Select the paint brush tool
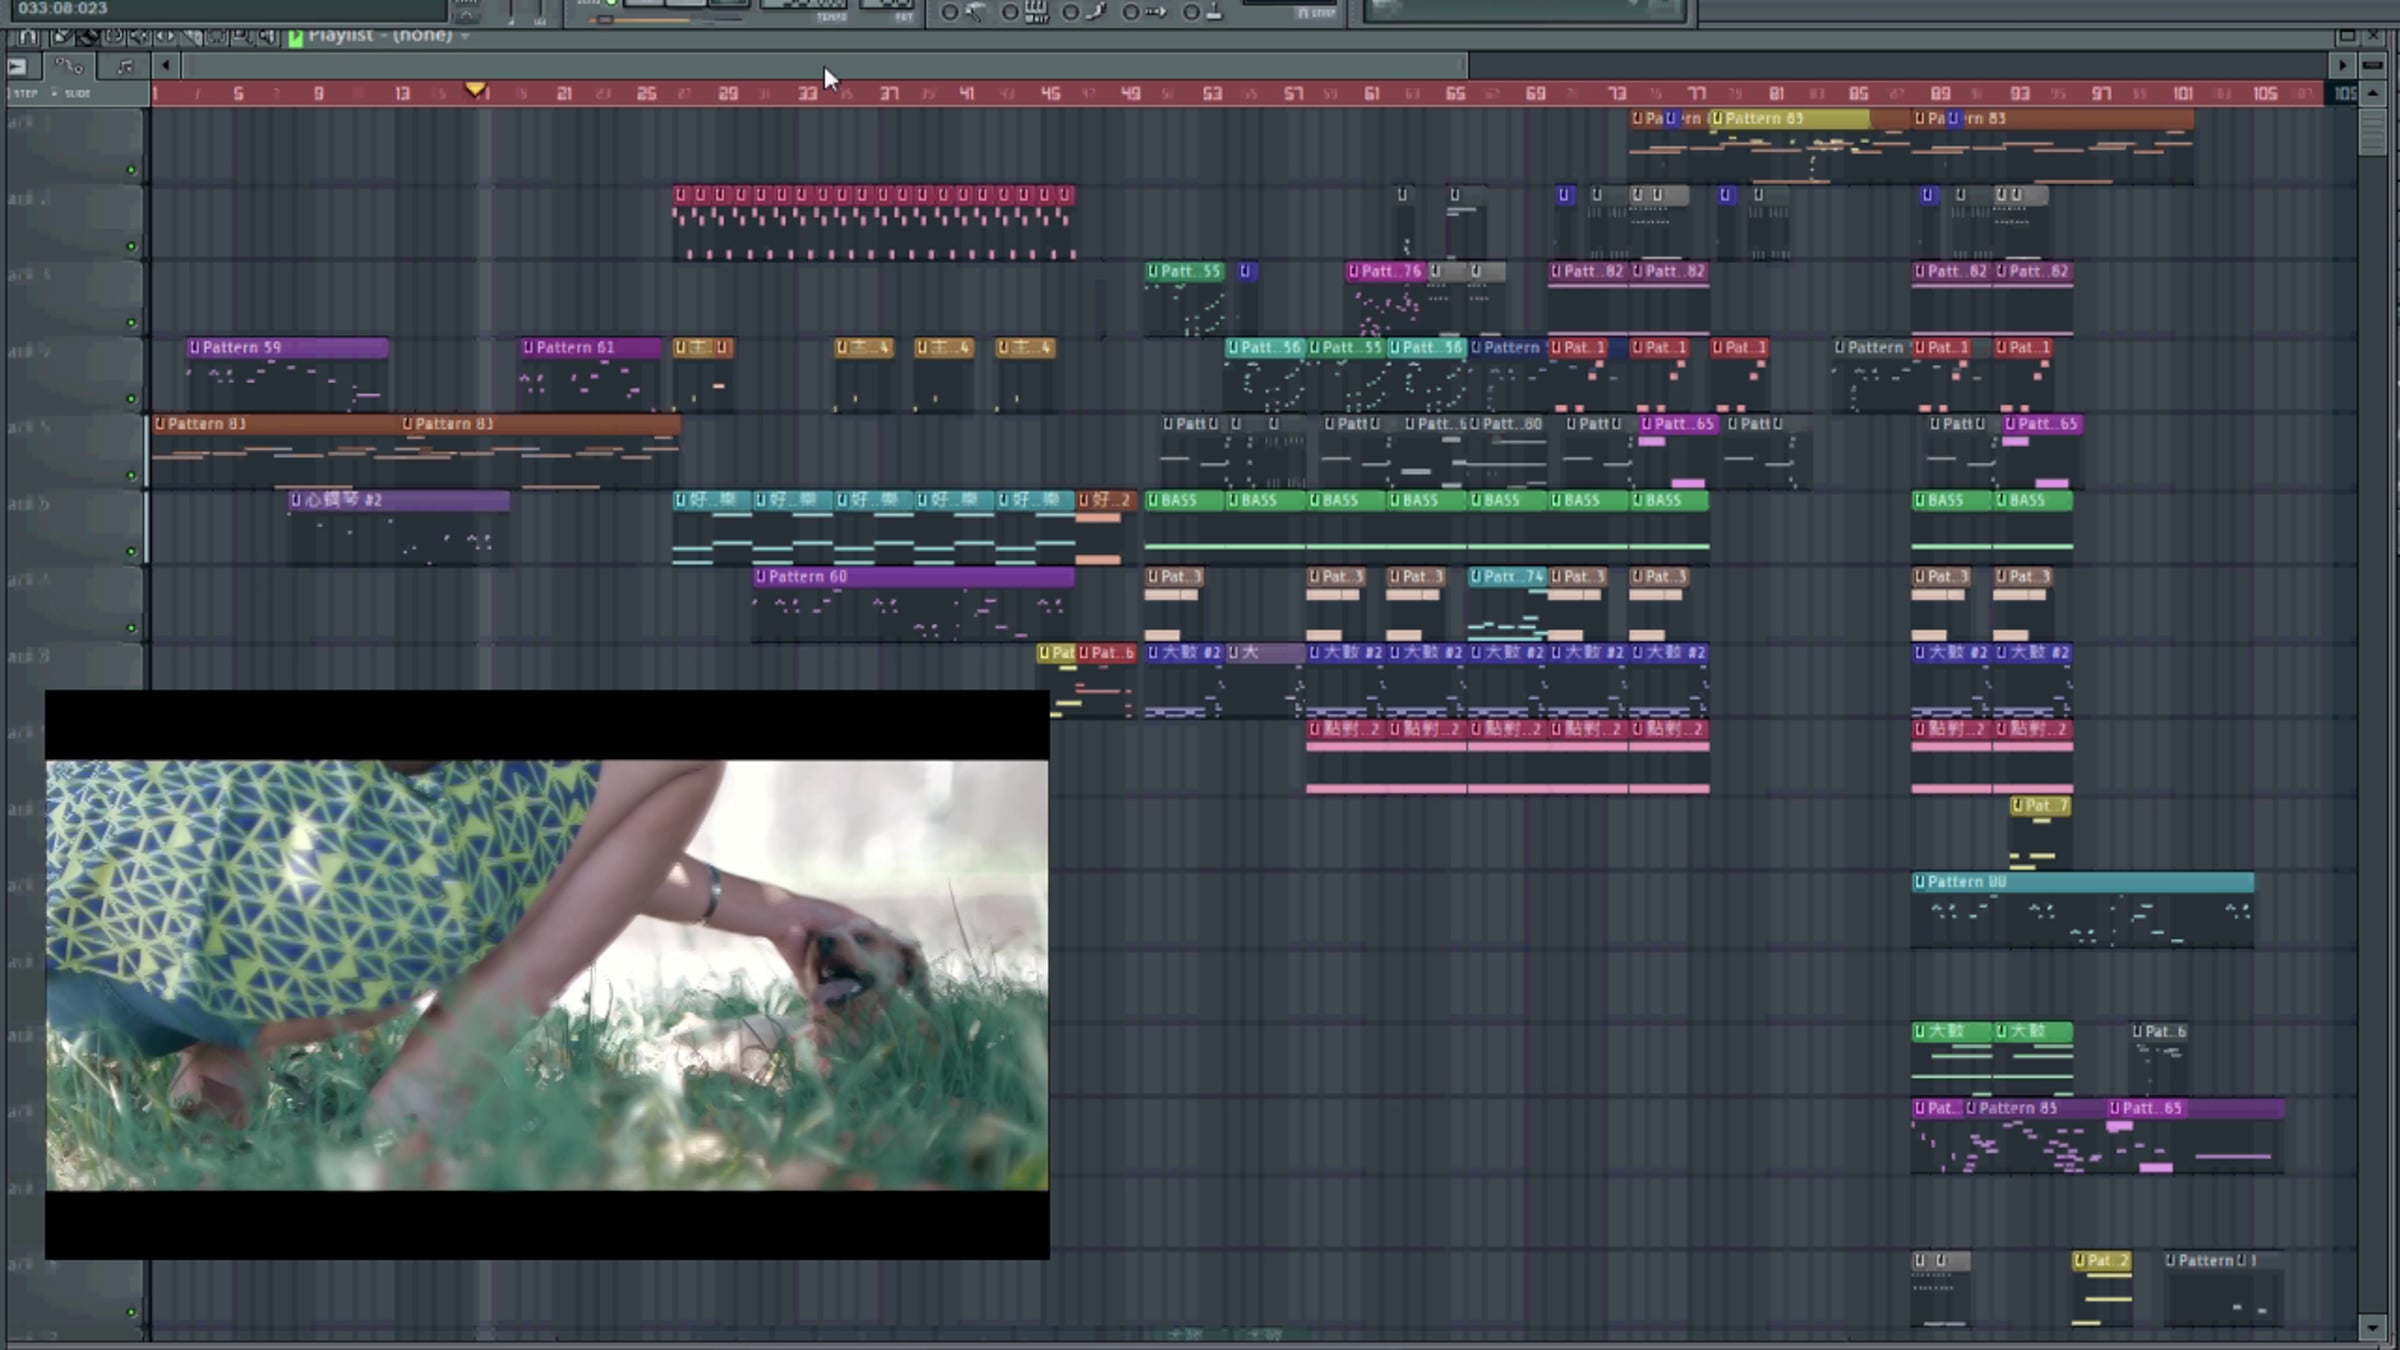 click(x=88, y=36)
